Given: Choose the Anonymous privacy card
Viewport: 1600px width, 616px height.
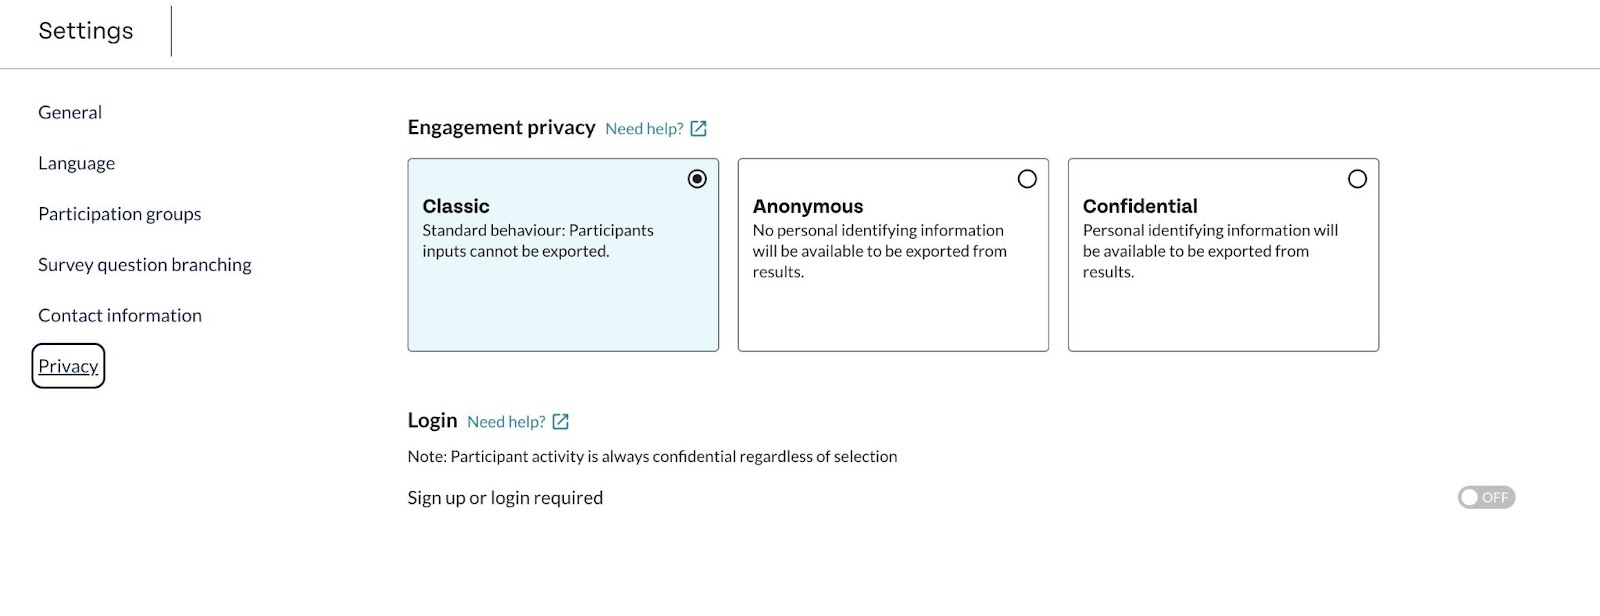Looking at the screenshot, I should tap(893, 255).
